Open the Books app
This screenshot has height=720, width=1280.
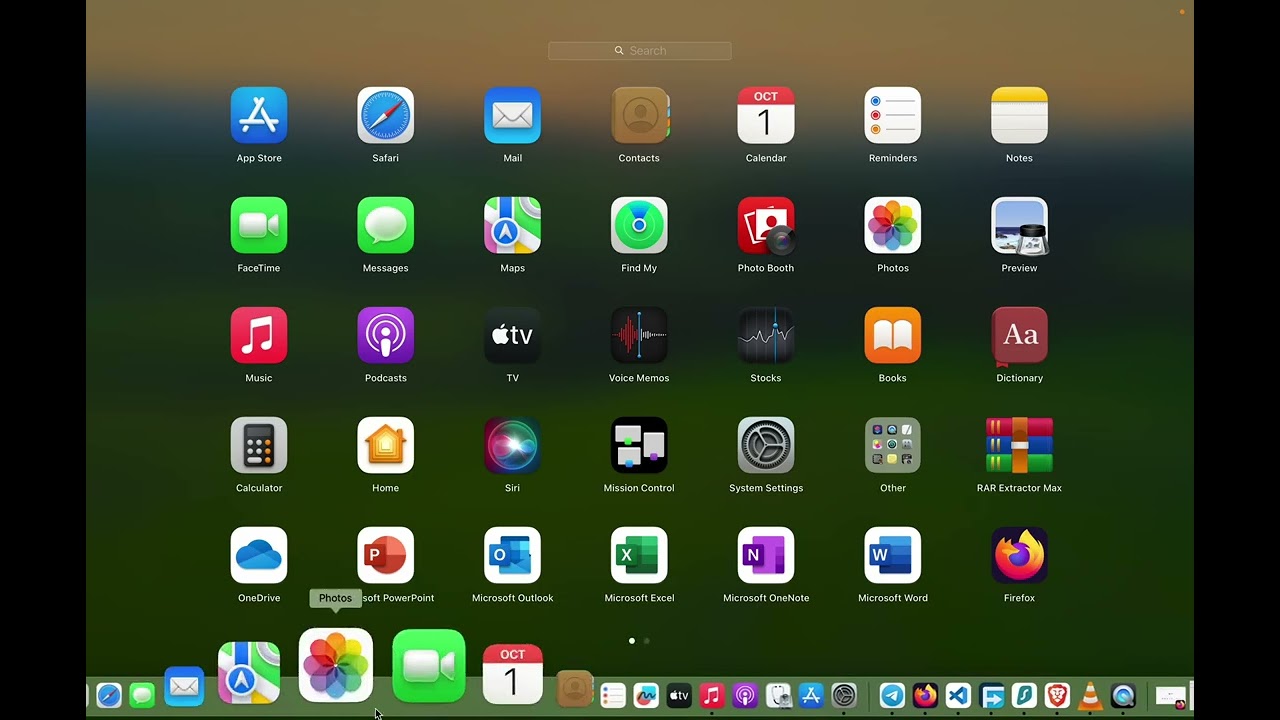coord(892,335)
